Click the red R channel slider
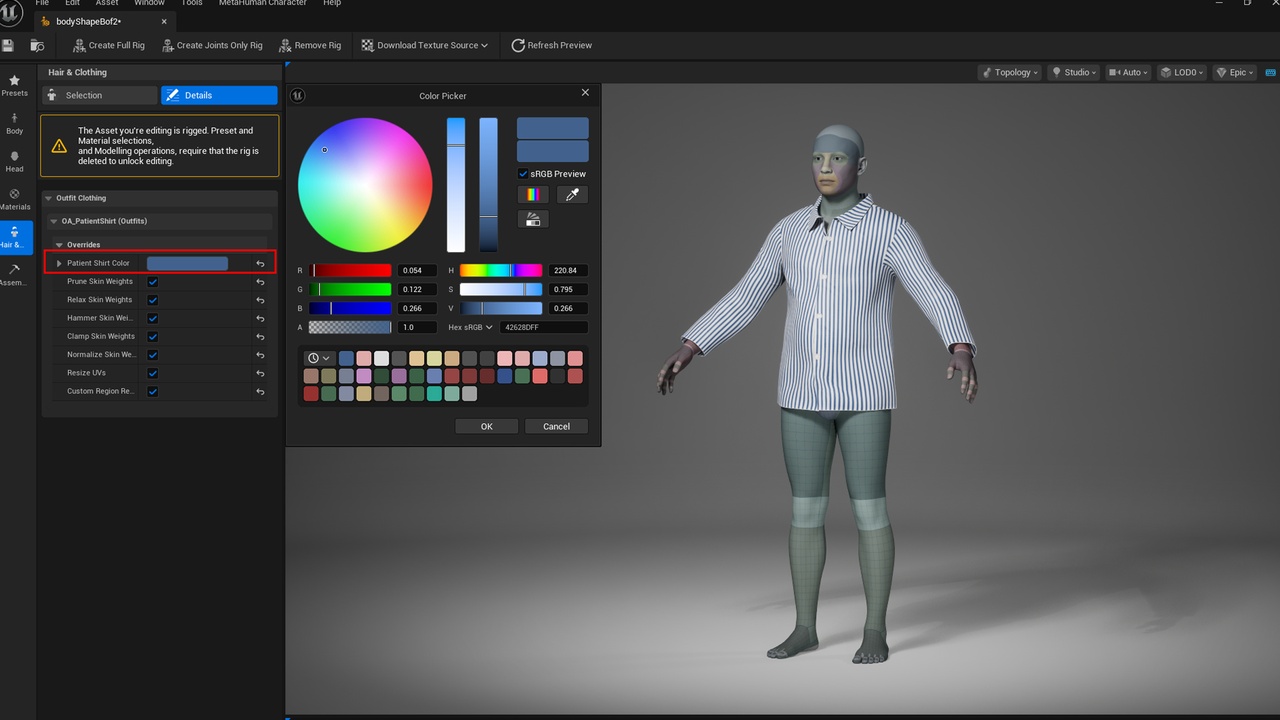 [x=350, y=271]
